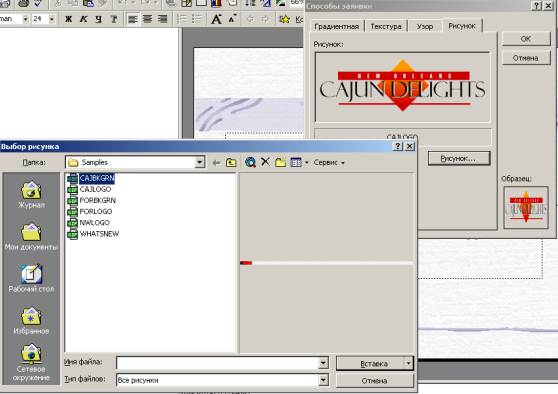This screenshot has height=394, width=558.
Task: Open Сервис menu in file dialog
Action: [329, 163]
